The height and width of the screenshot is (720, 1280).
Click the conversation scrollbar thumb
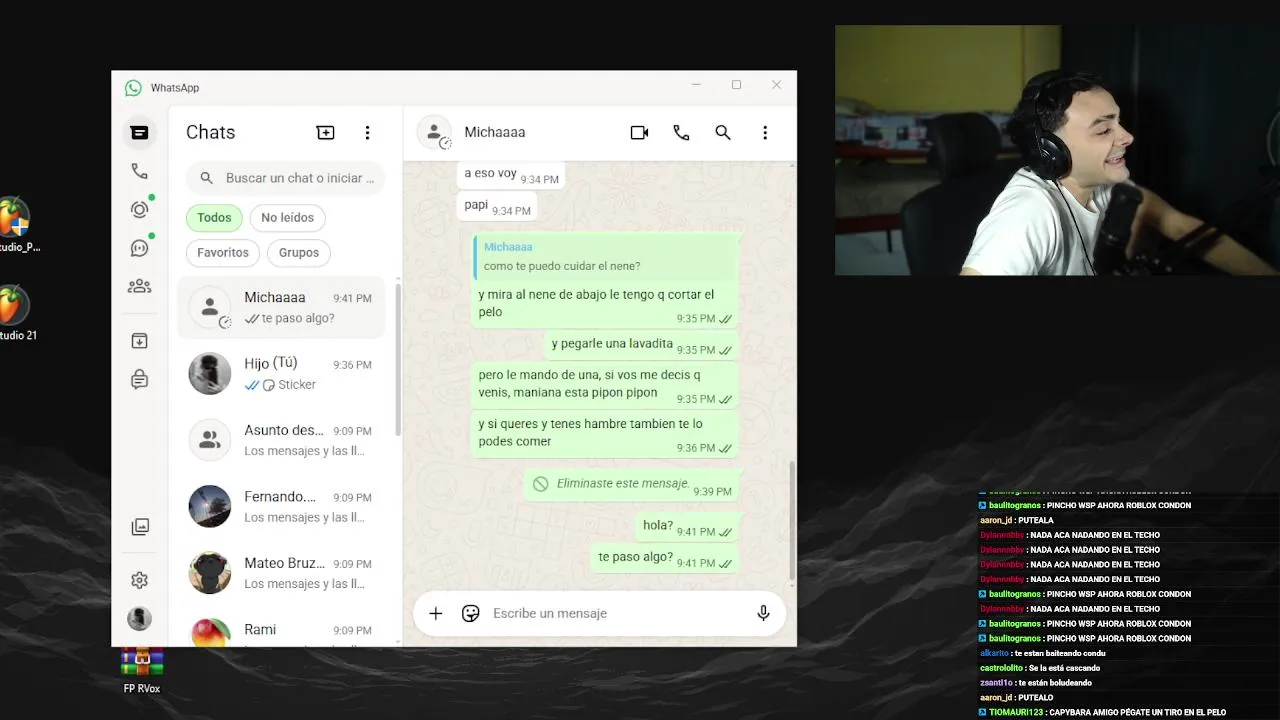[x=793, y=522]
